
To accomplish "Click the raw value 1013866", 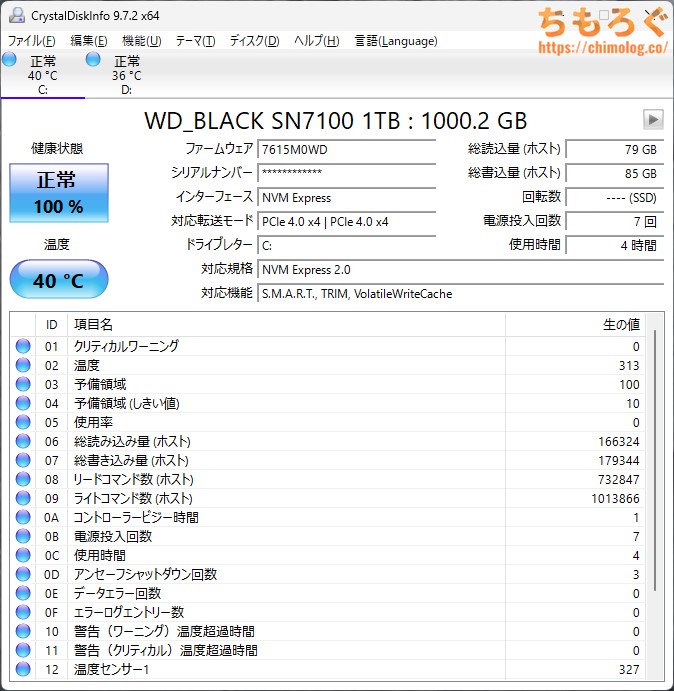I will (x=615, y=498).
